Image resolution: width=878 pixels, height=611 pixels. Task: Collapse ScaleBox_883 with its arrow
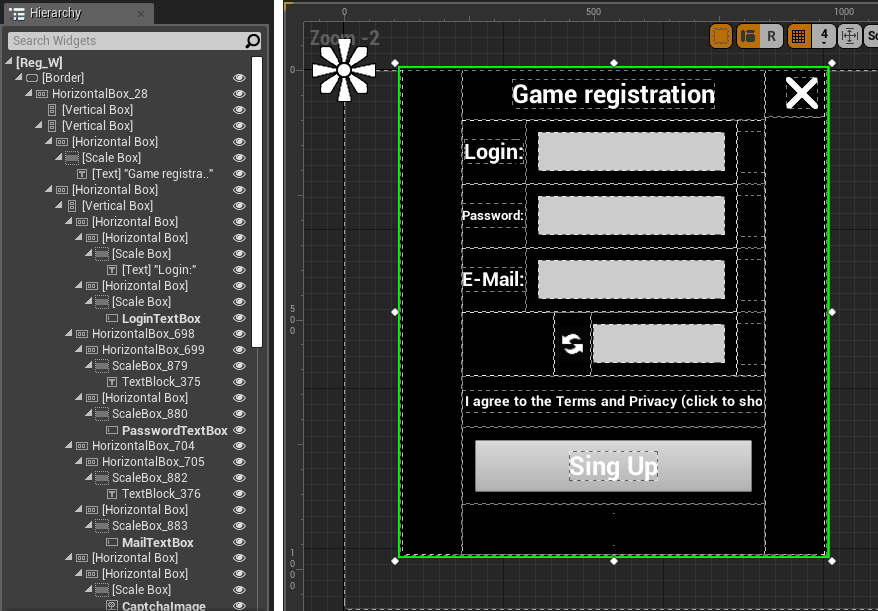[88, 525]
